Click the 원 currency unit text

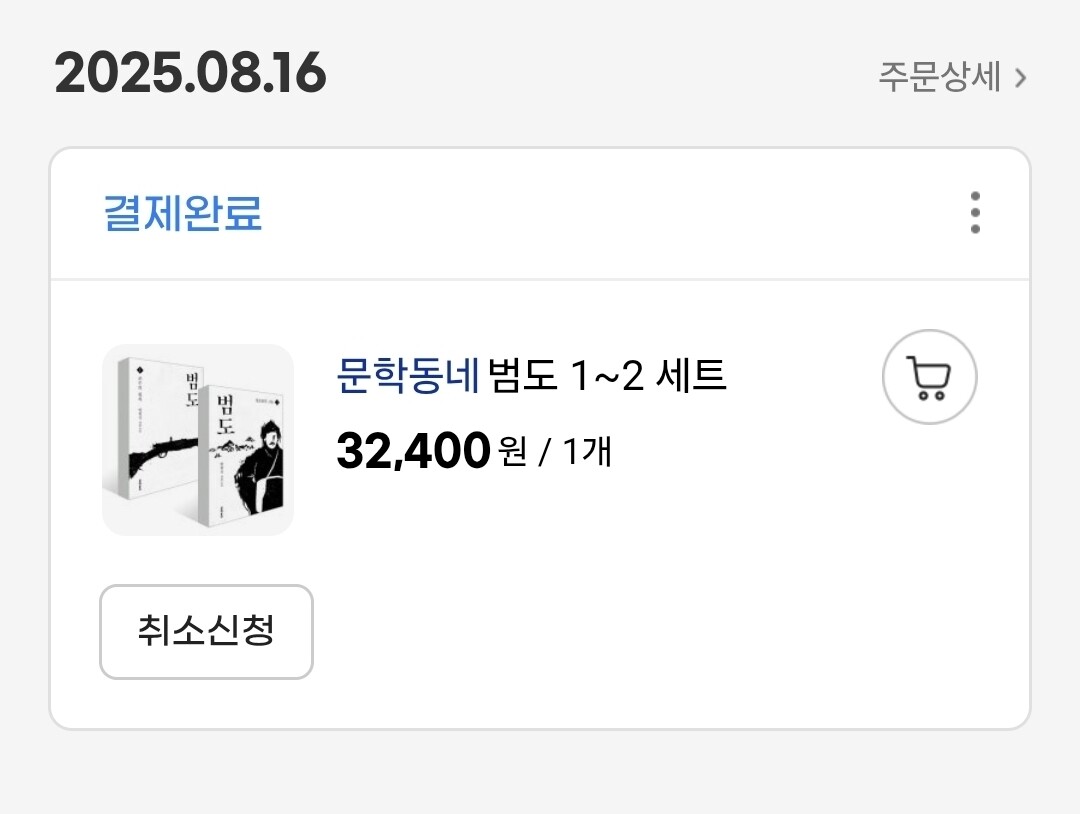pos(512,452)
